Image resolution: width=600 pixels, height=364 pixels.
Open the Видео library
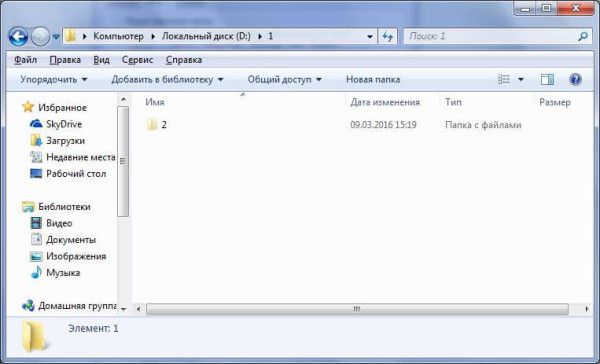59,223
